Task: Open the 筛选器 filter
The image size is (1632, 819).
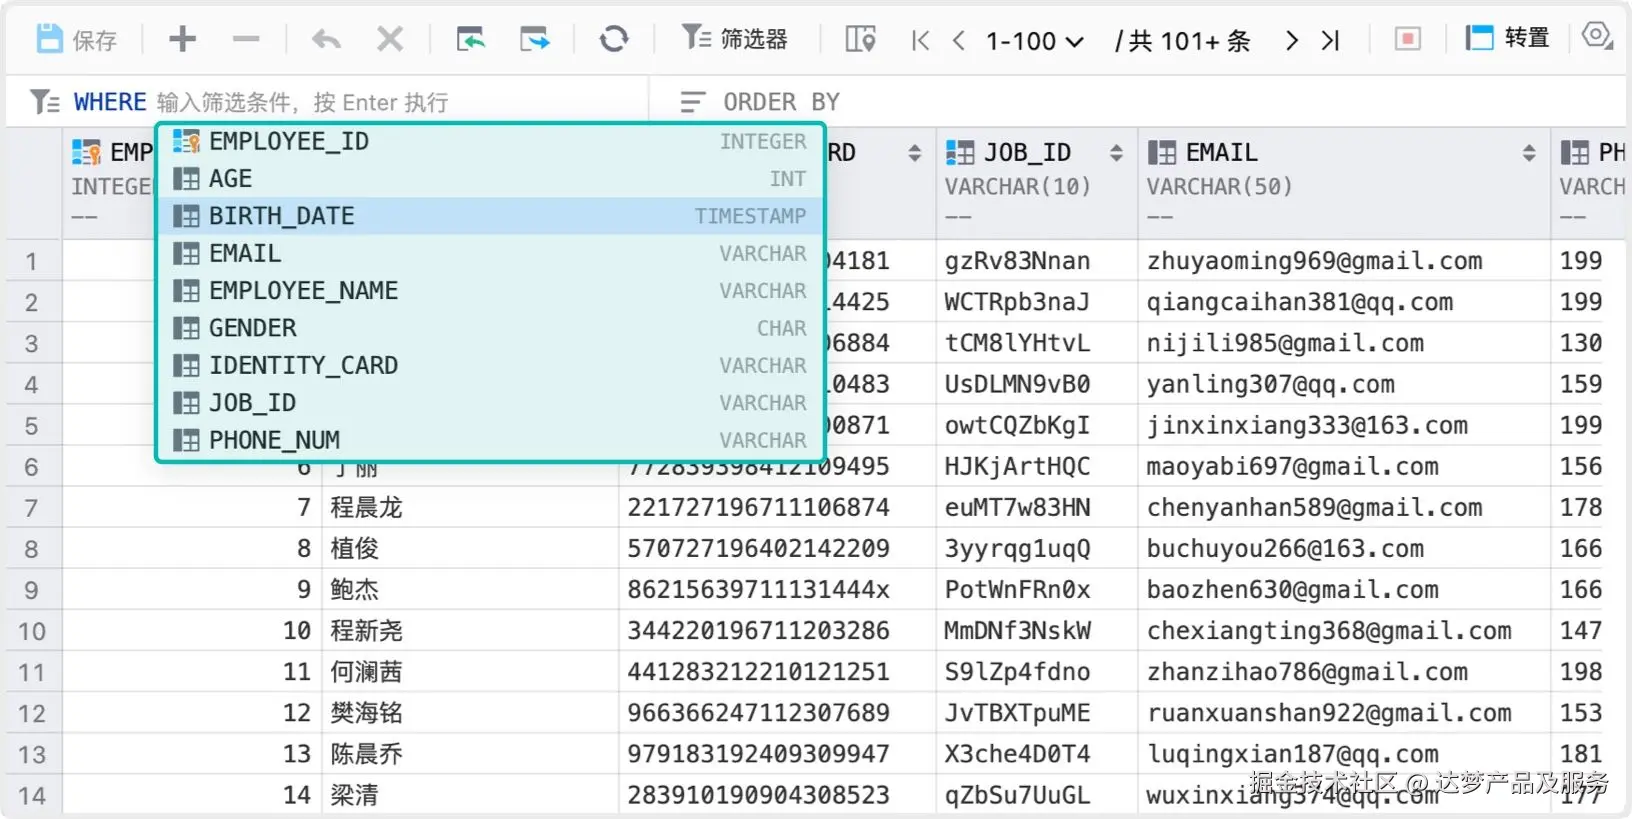Action: pos(735,39)
